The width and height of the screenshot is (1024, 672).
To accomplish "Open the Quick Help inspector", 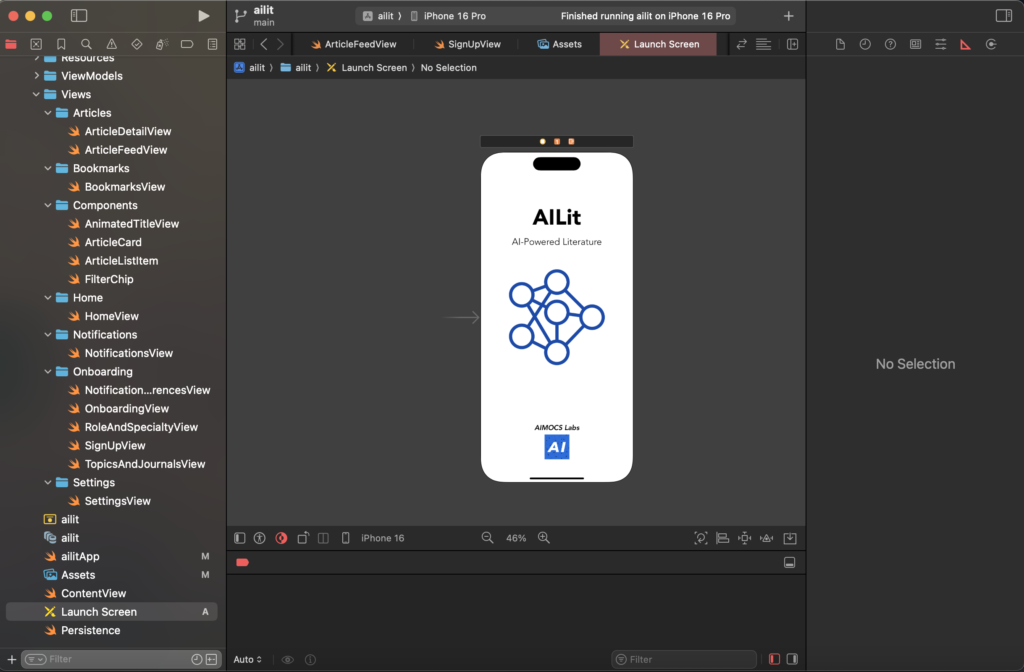I will click(x=890, y=44).
